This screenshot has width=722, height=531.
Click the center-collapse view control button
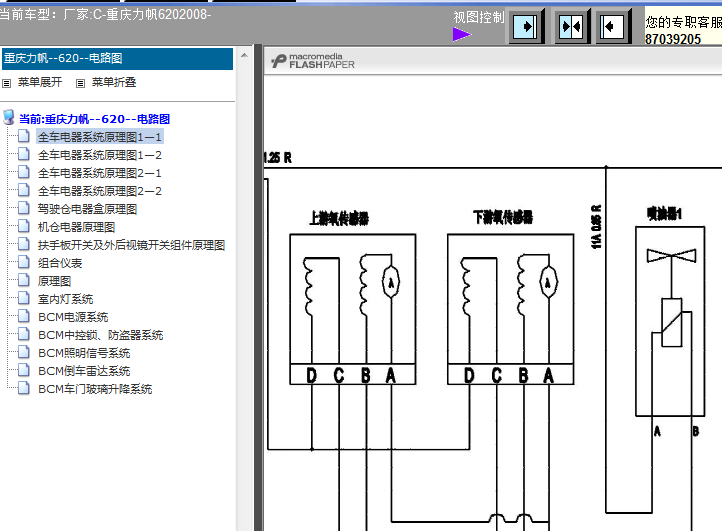(x=571, y=26)
